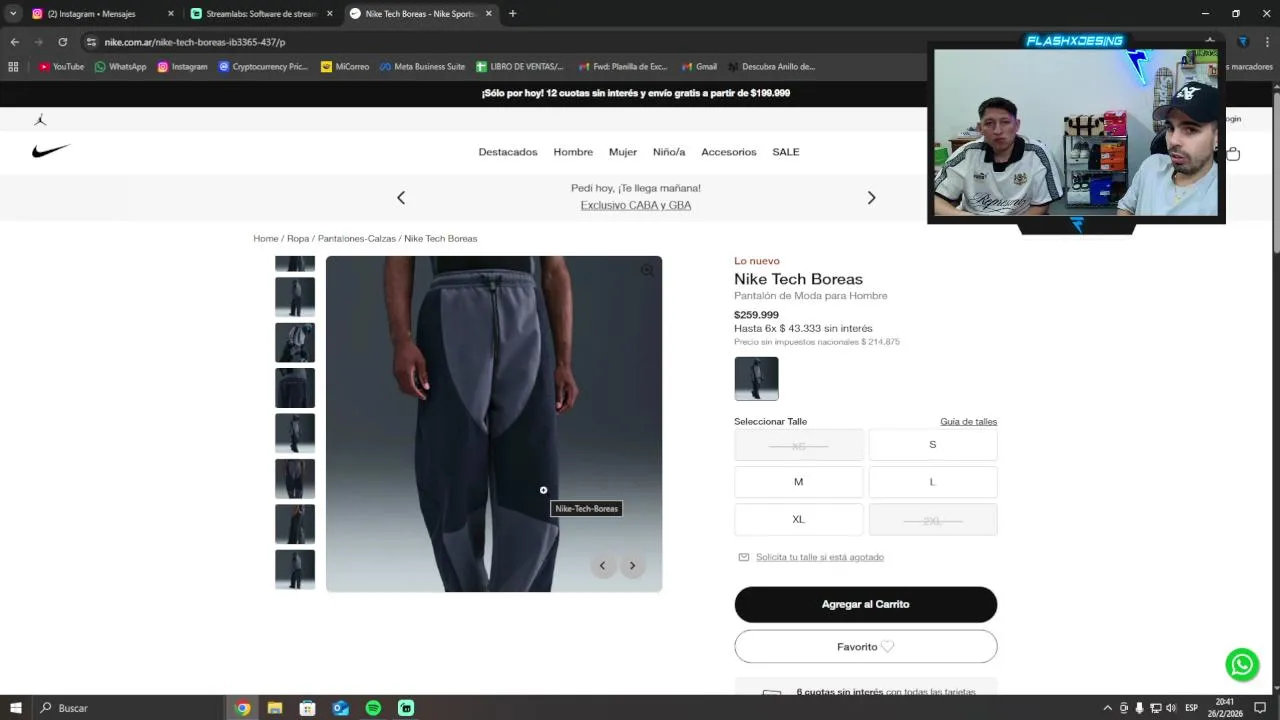Go to next product image
This screenshot has width=1280, height=720.
[632, 566]
